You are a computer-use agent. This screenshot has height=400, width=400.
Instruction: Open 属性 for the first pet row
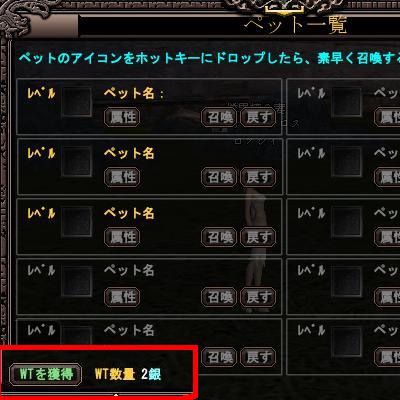coord(122,117)
